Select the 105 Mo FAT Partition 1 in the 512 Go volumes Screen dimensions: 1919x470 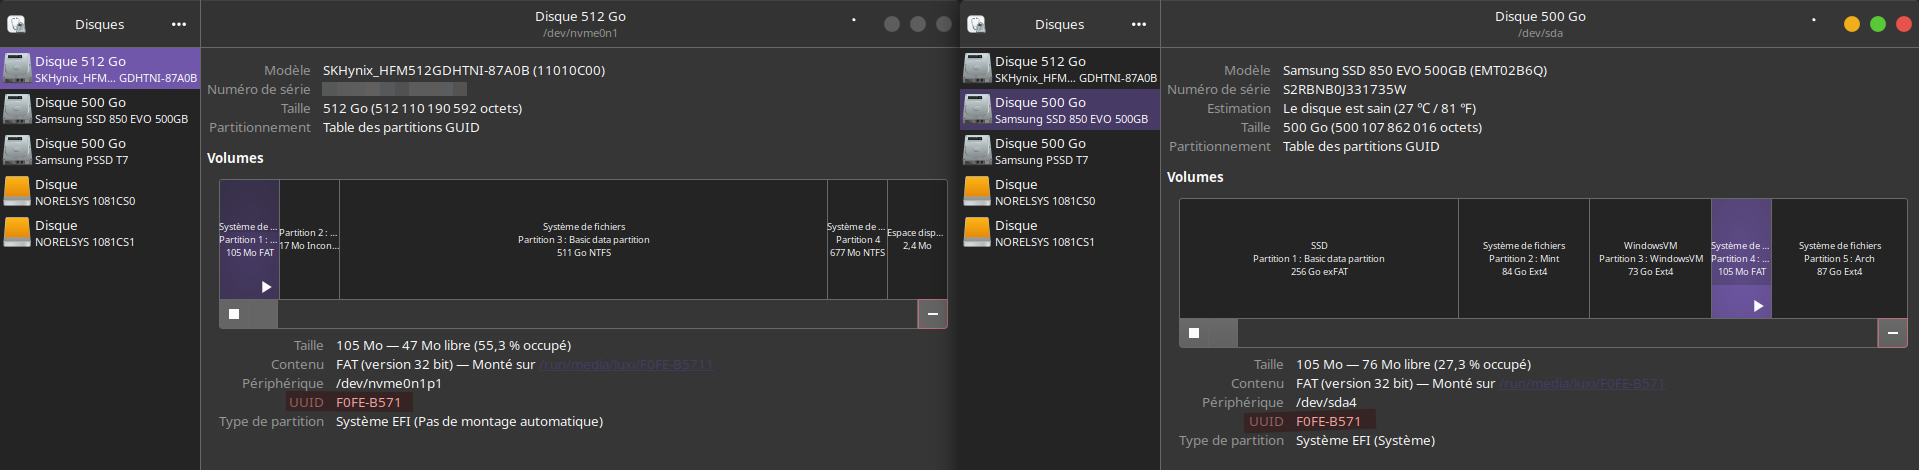tap(249, 239)
